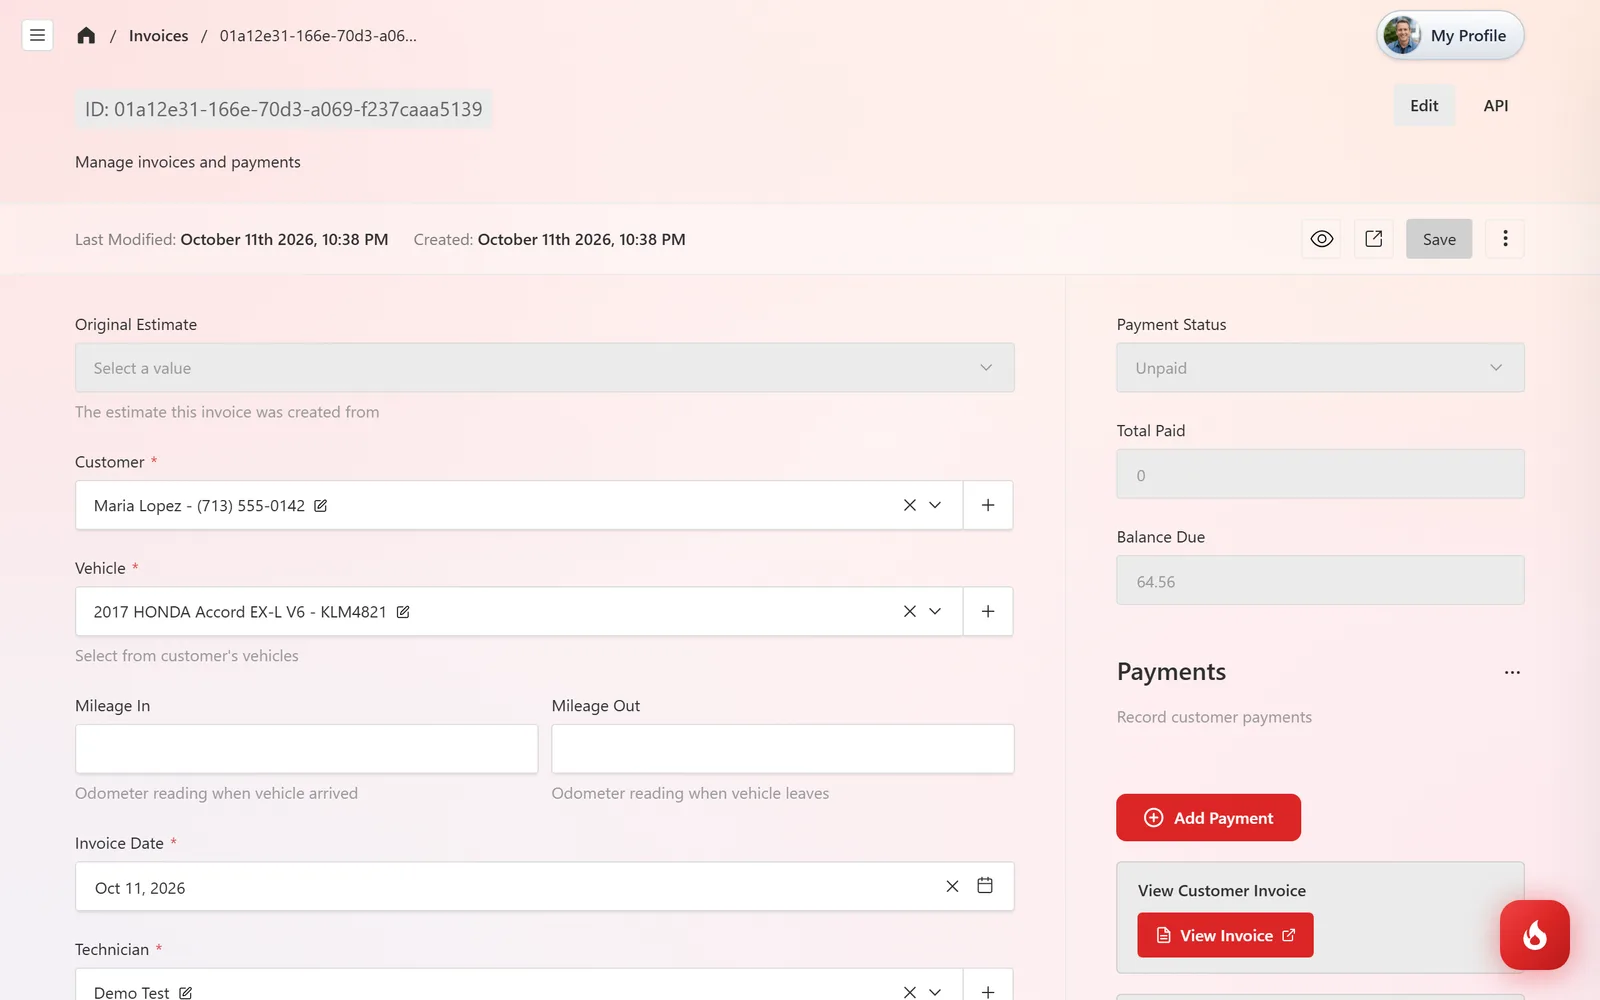The width and height of the screenshot is (1600, 1000).
Task: Switch to the Edit tab
Action: 1424,105
